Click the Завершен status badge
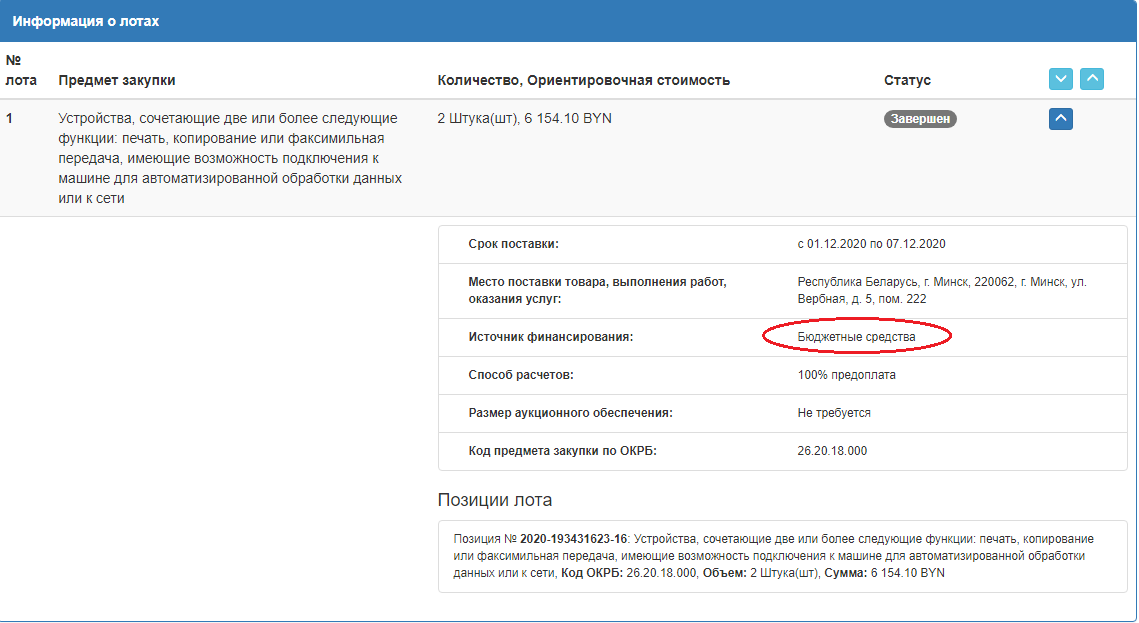 coord(920,118)
